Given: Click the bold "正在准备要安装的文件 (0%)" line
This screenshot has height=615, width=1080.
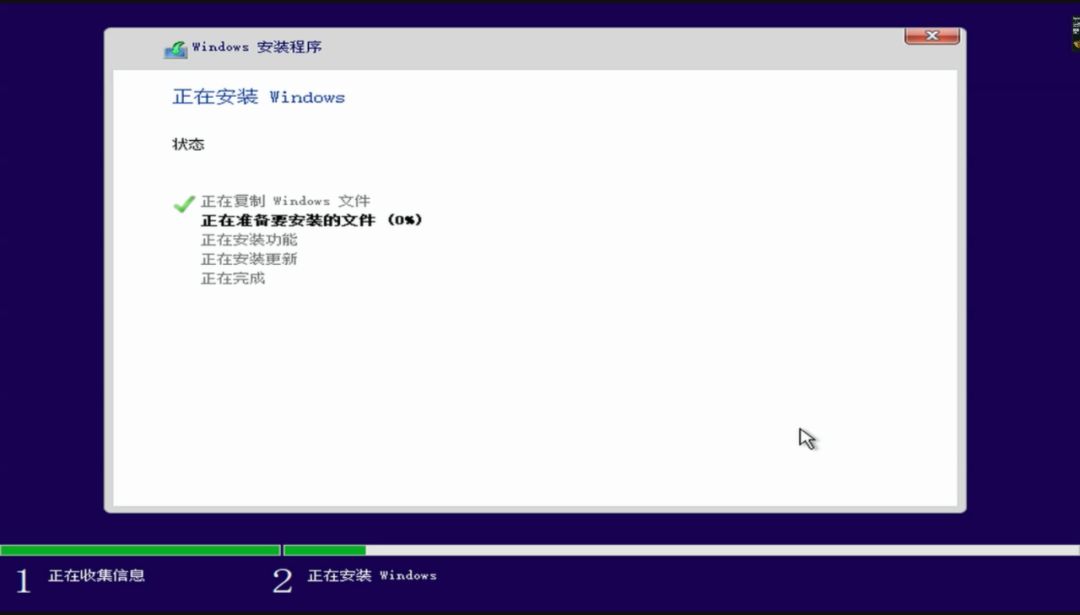Looking at the screenshot, I should [x=310, y=220].
